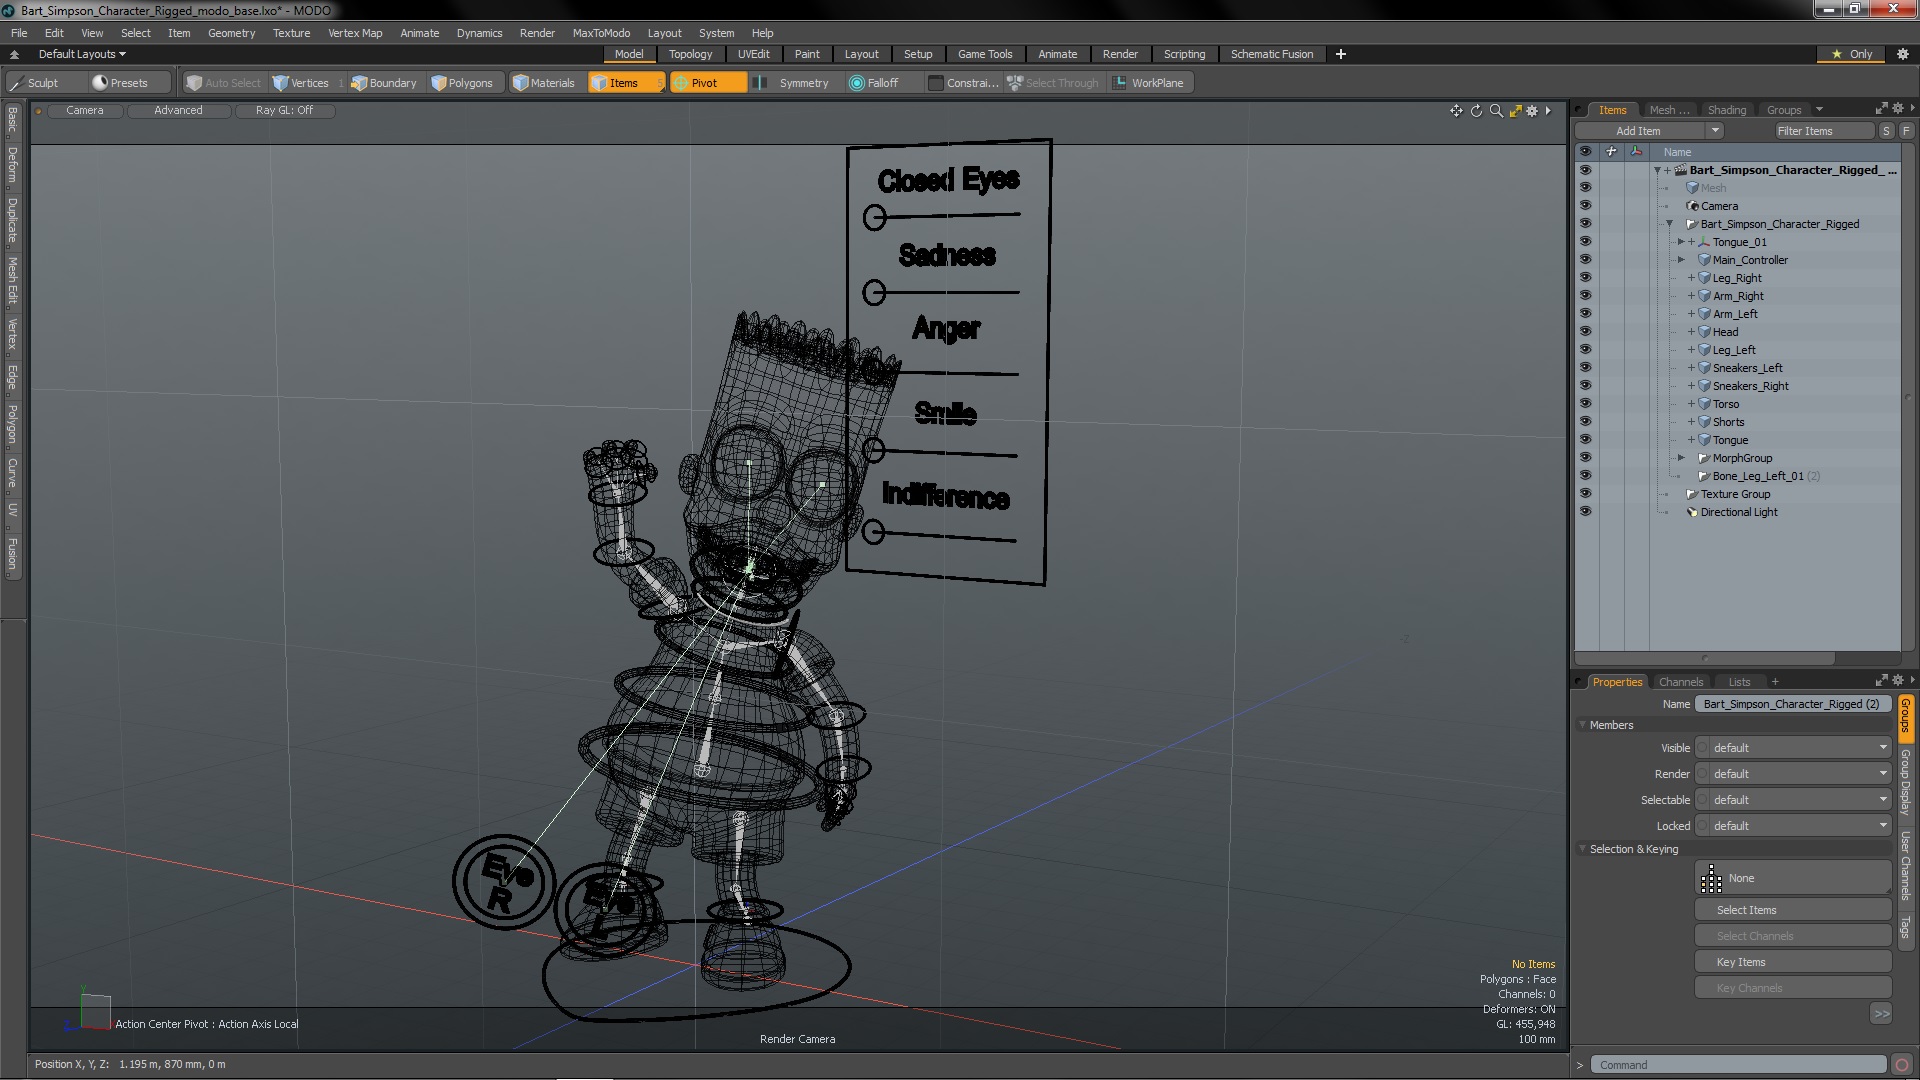The height and width of the screenshot is (1080, 1920).
Task: Click the Key Items button
Action: (x=1793, y=962)
